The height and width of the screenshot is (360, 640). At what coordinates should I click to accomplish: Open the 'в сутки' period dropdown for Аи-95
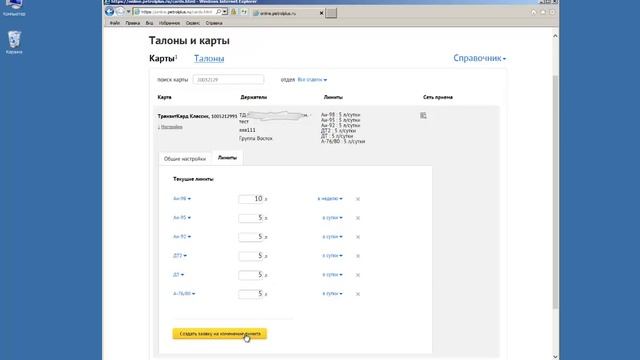(x=332, y=218)
